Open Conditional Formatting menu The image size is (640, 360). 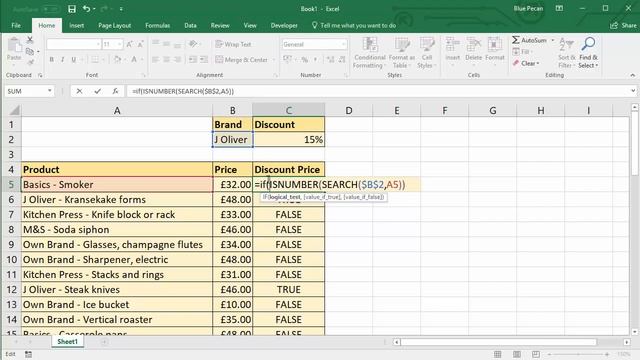(369, 53)
